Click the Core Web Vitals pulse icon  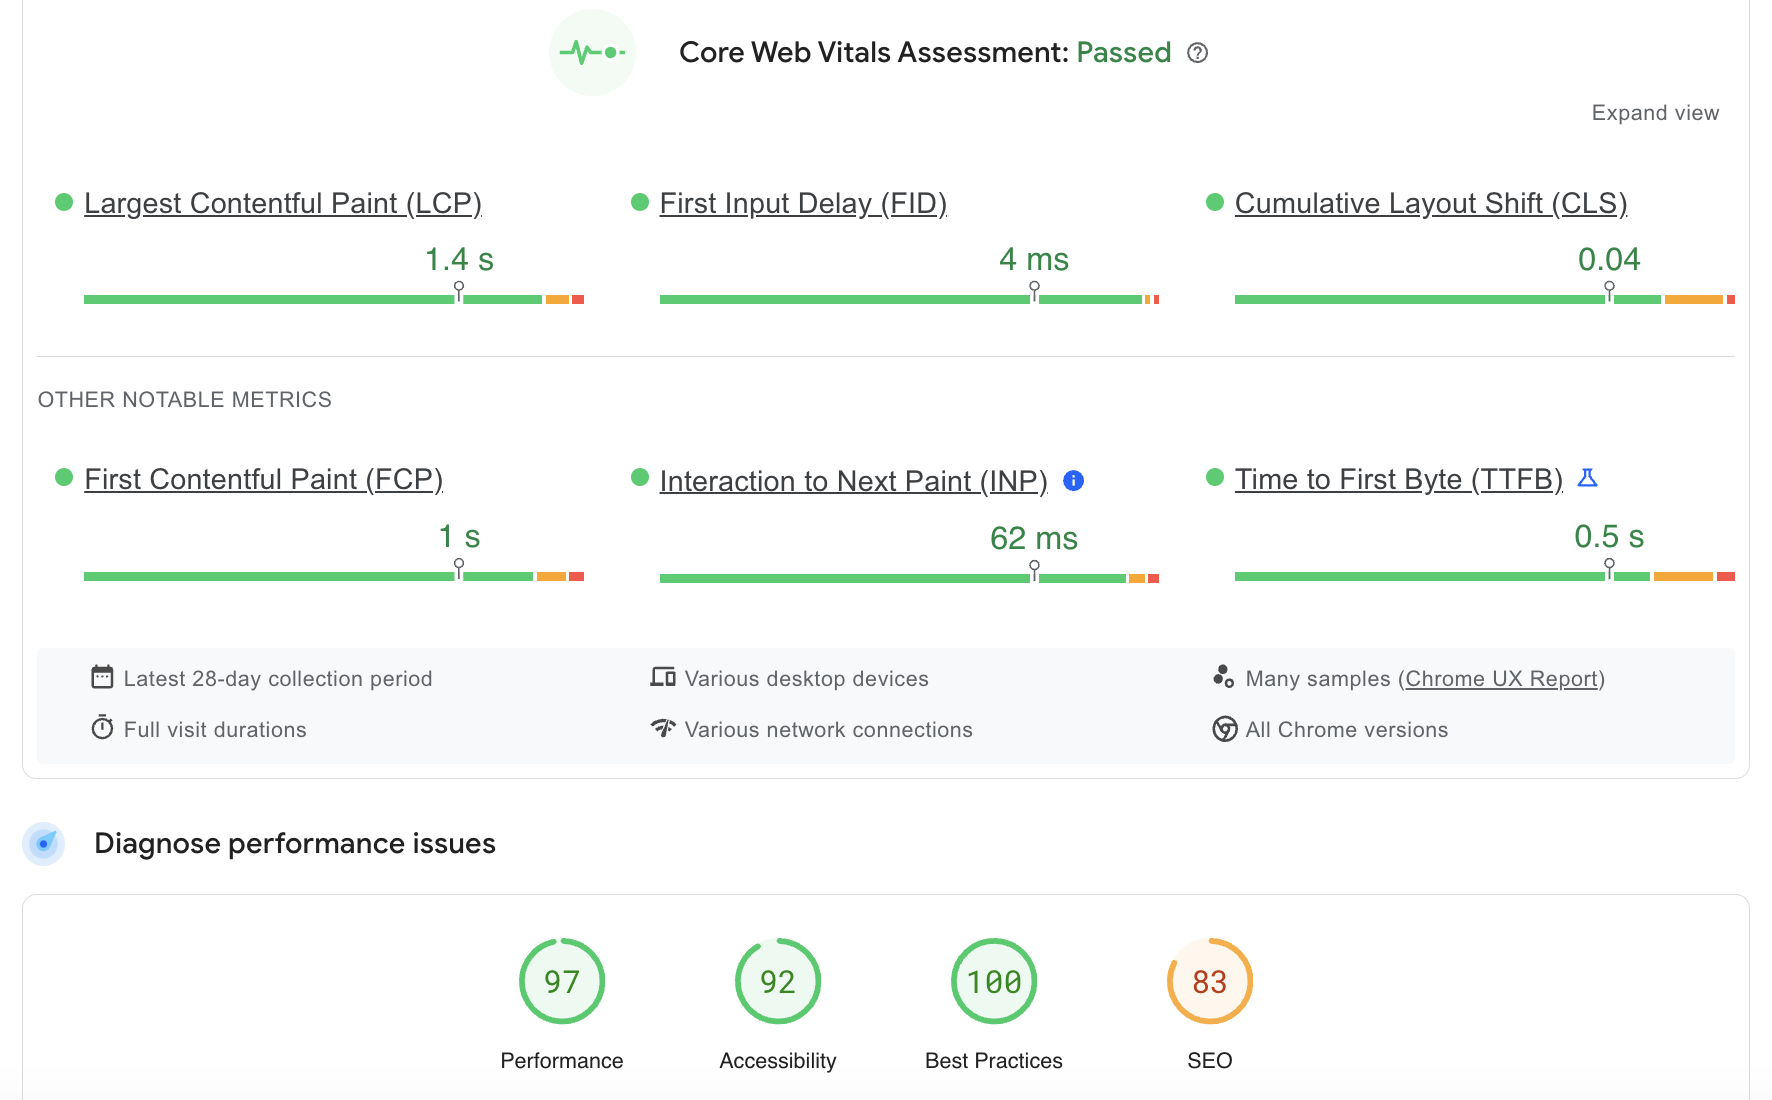coord(592,52)
